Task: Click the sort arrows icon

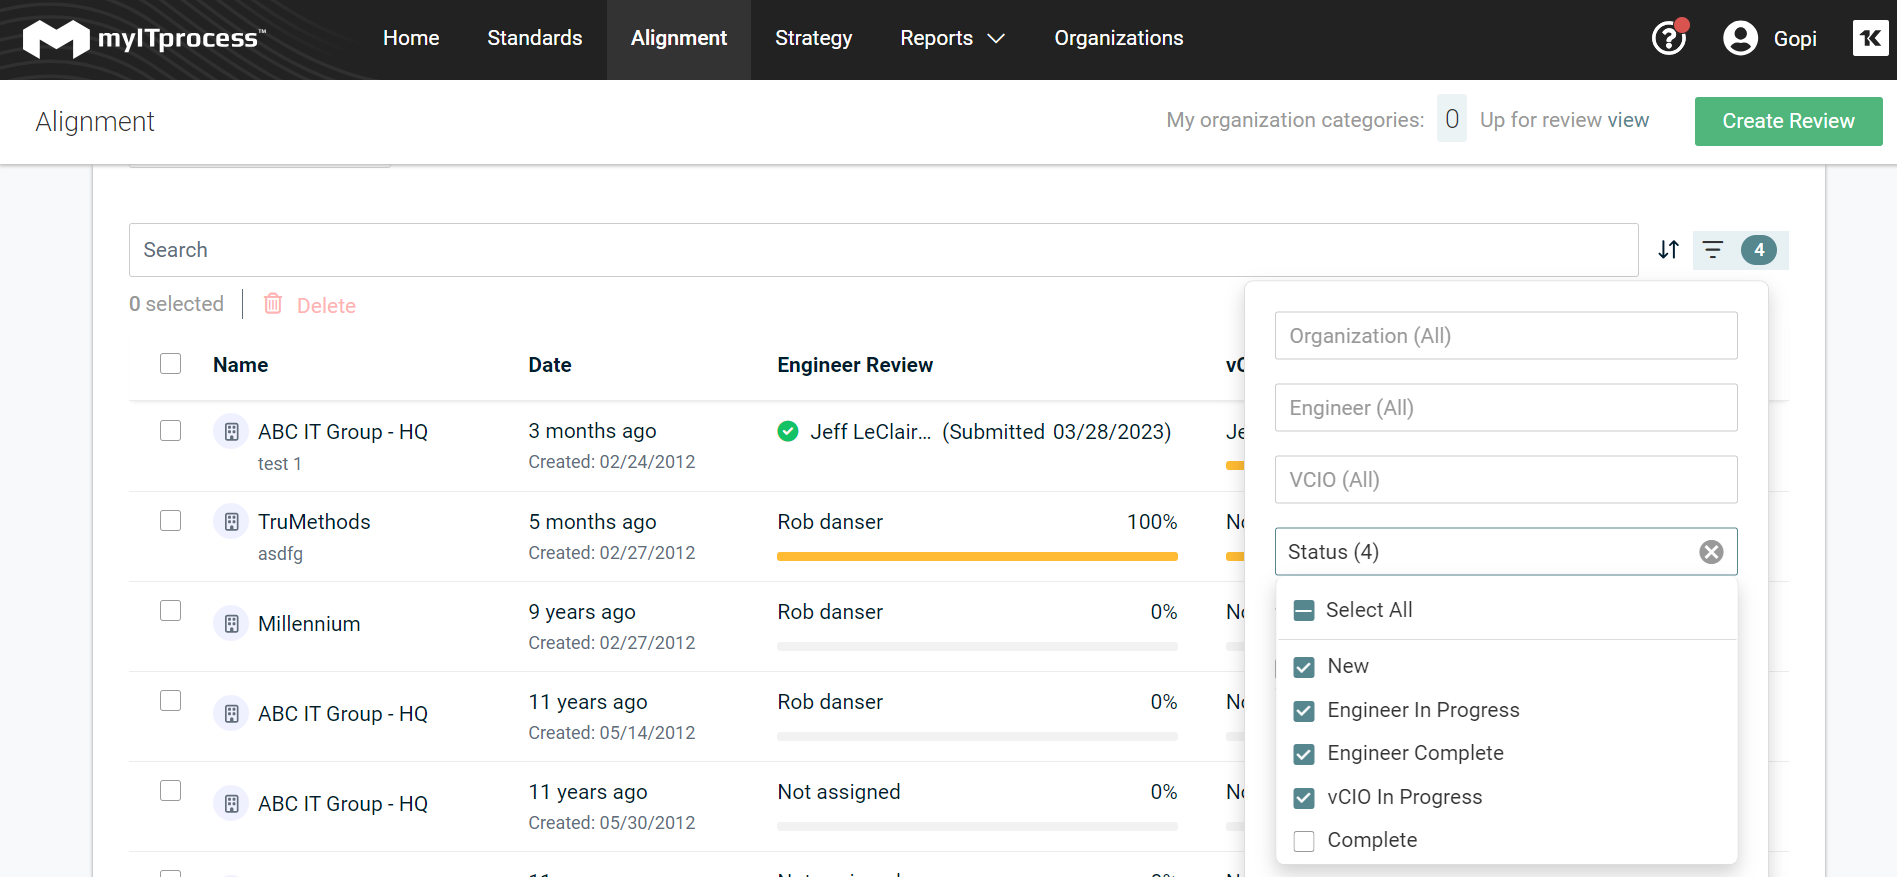Action: pyautogui.click(x=1668, y=249)
